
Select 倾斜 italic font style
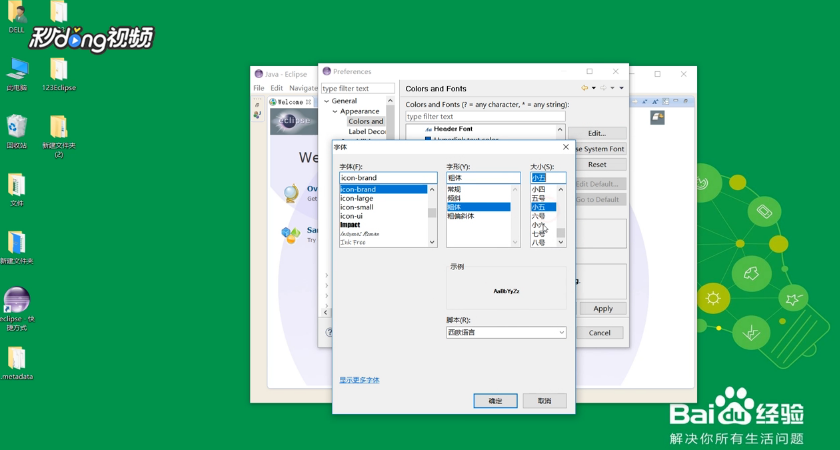454,198
